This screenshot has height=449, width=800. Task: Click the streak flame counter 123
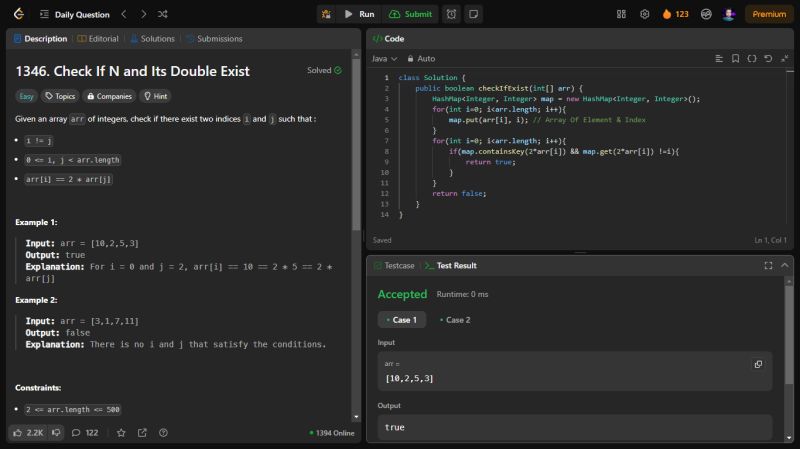click(x=676, y=14)
